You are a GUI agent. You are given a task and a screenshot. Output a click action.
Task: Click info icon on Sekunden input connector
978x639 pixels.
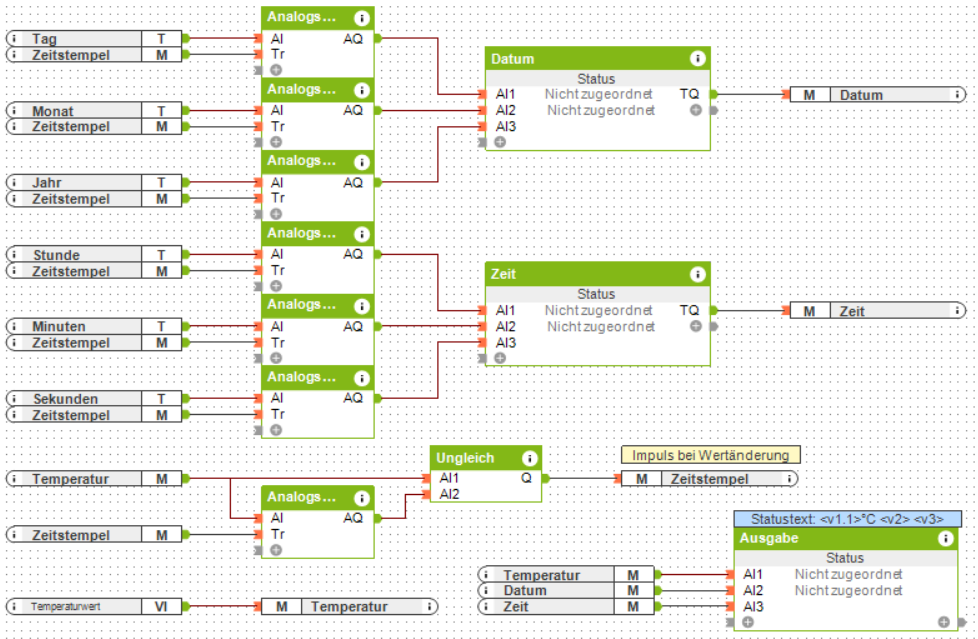14,398
